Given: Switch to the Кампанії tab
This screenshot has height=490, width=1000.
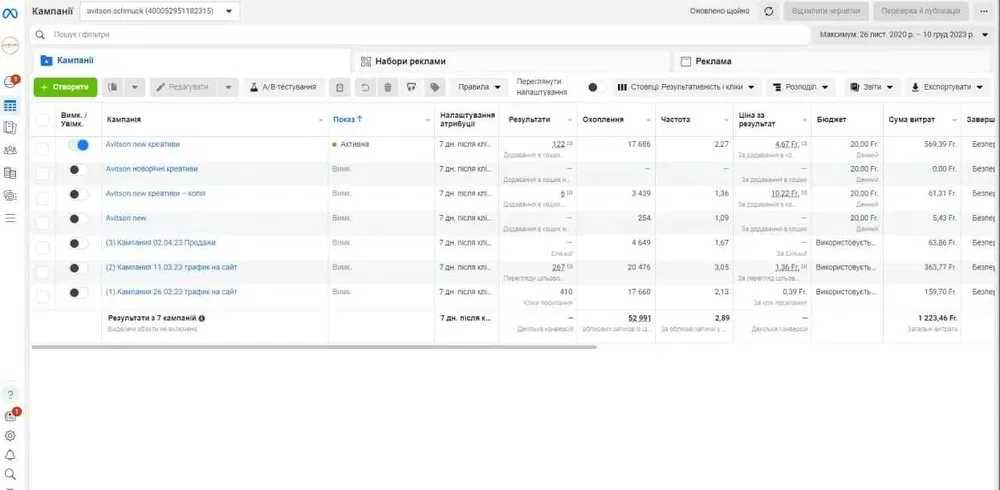Looking at the screenshot, I should [191, 61].
